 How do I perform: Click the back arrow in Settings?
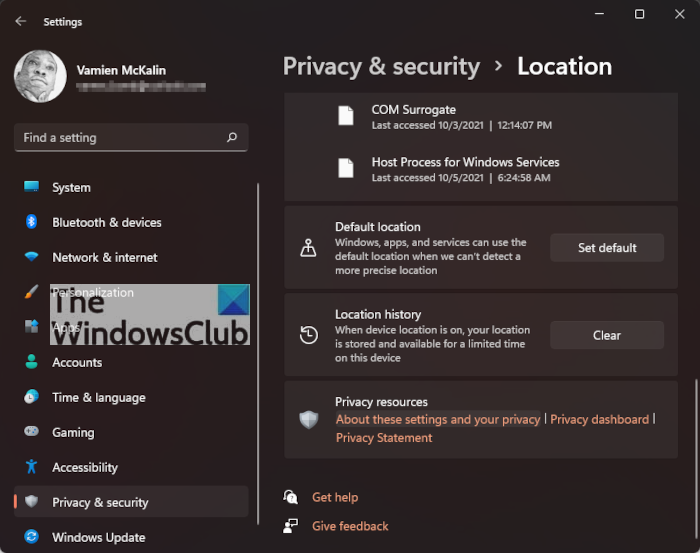pos(21,21)
